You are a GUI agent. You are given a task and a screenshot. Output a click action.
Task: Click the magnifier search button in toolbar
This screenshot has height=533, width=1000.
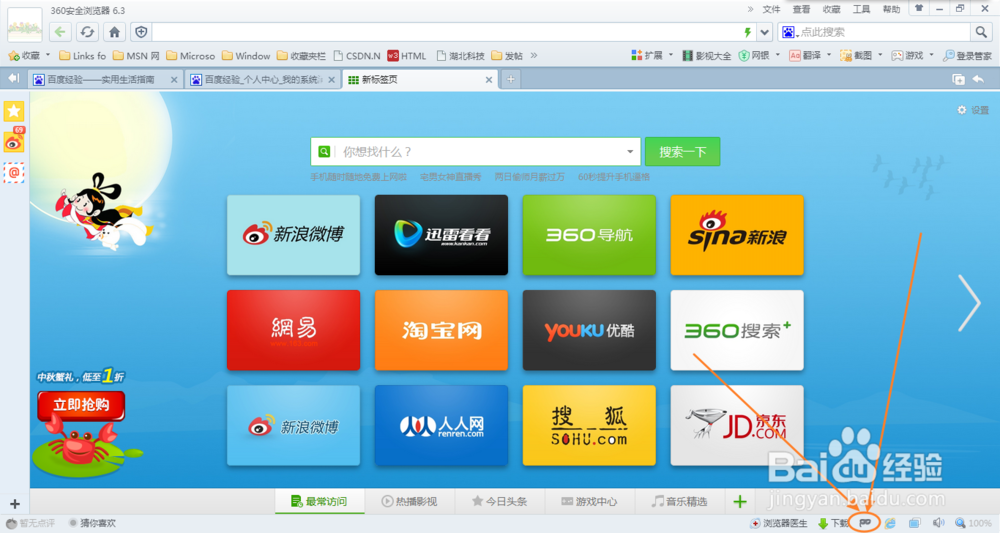coord(980,32)
